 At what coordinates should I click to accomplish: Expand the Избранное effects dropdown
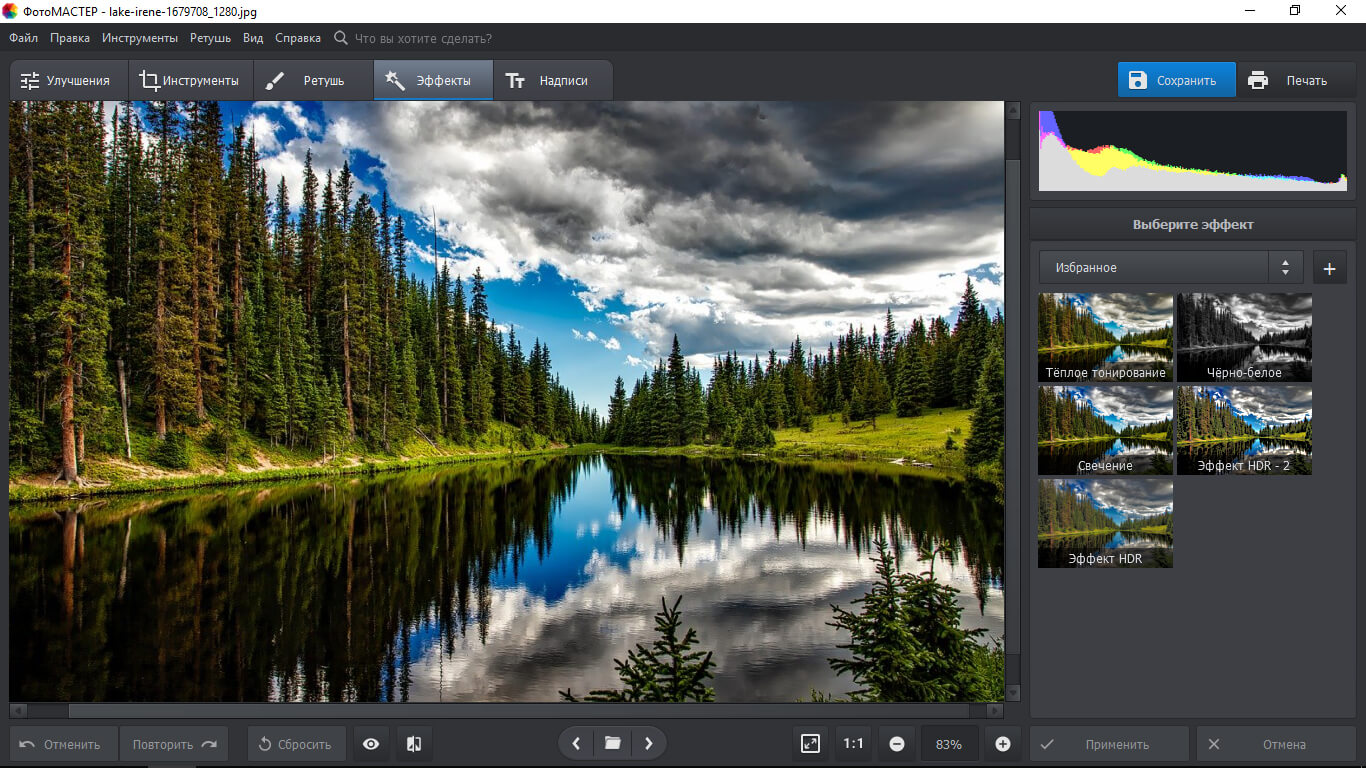1170,268
